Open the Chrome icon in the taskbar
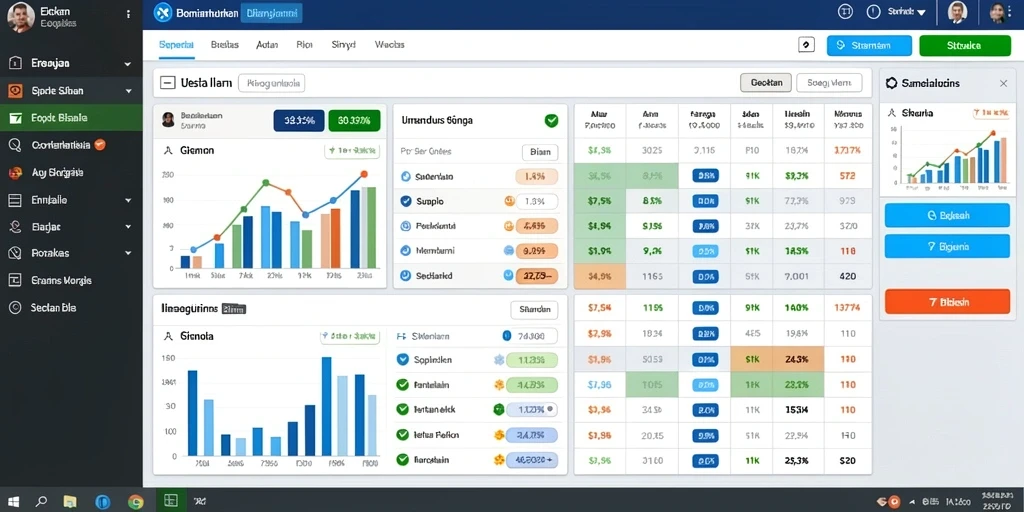This screenshot has height=512, width=1024. [136, 502]
